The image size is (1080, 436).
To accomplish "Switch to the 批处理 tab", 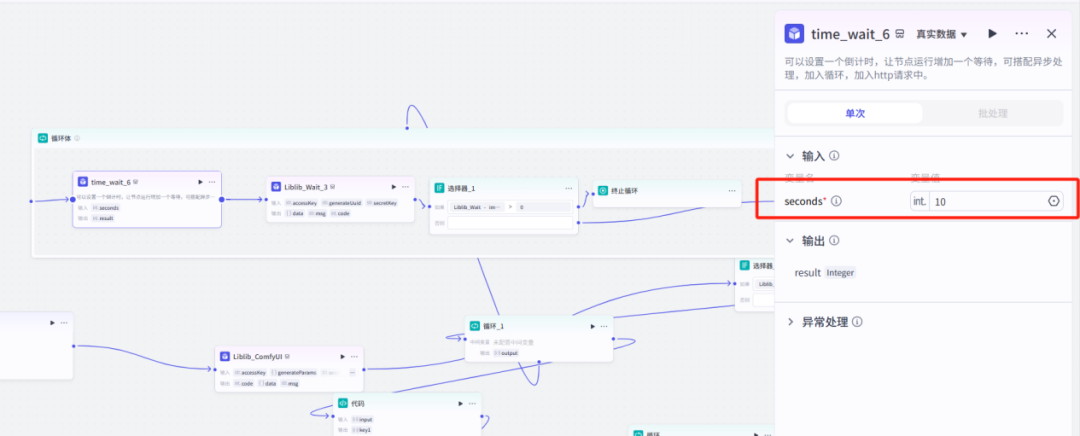I will point(993,114).
